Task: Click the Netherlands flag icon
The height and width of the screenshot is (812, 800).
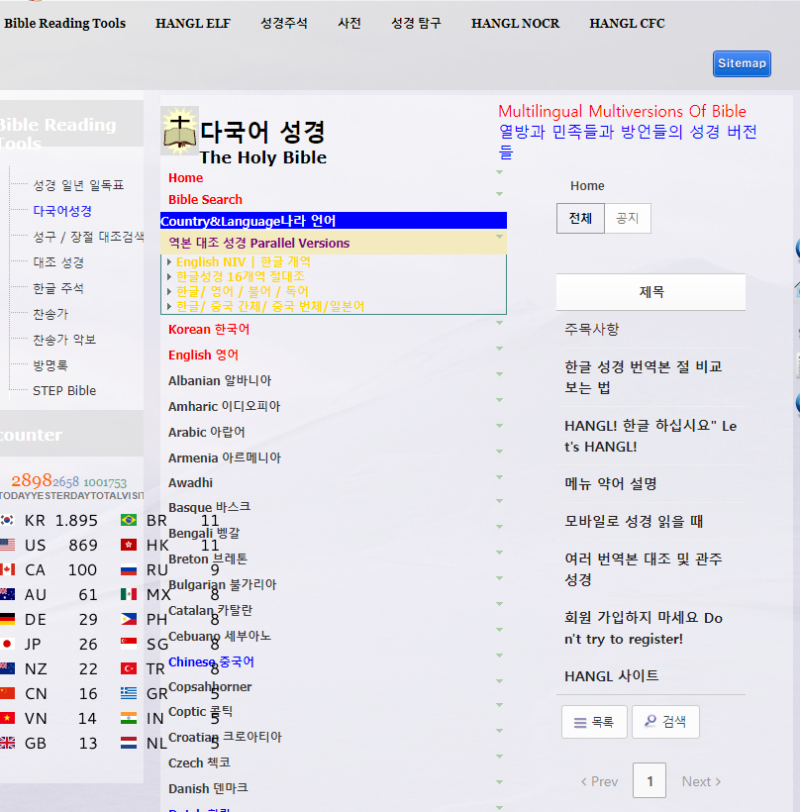Action: click(x=128, y=743)
